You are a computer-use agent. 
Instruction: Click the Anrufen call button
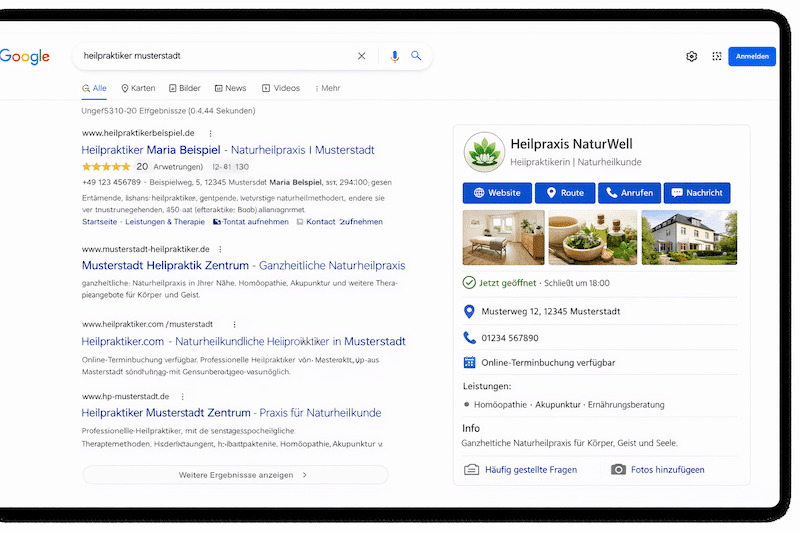[630, 193]
